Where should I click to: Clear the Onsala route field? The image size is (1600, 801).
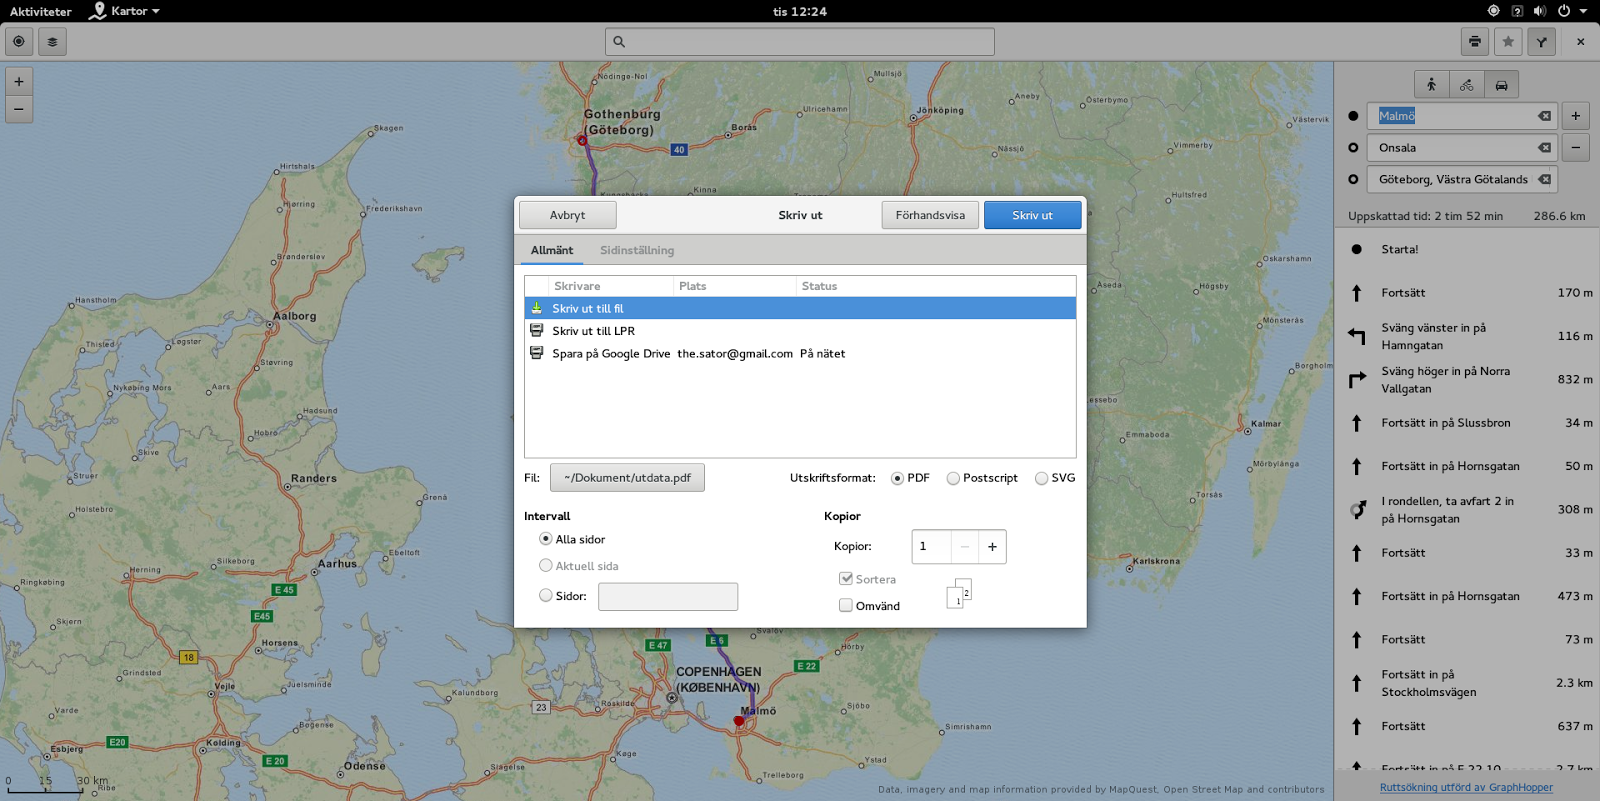pos(1545,148)
